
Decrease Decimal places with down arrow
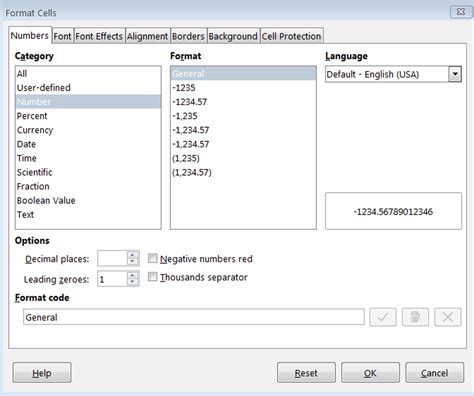pyautogui.click(x=133, y=262)
